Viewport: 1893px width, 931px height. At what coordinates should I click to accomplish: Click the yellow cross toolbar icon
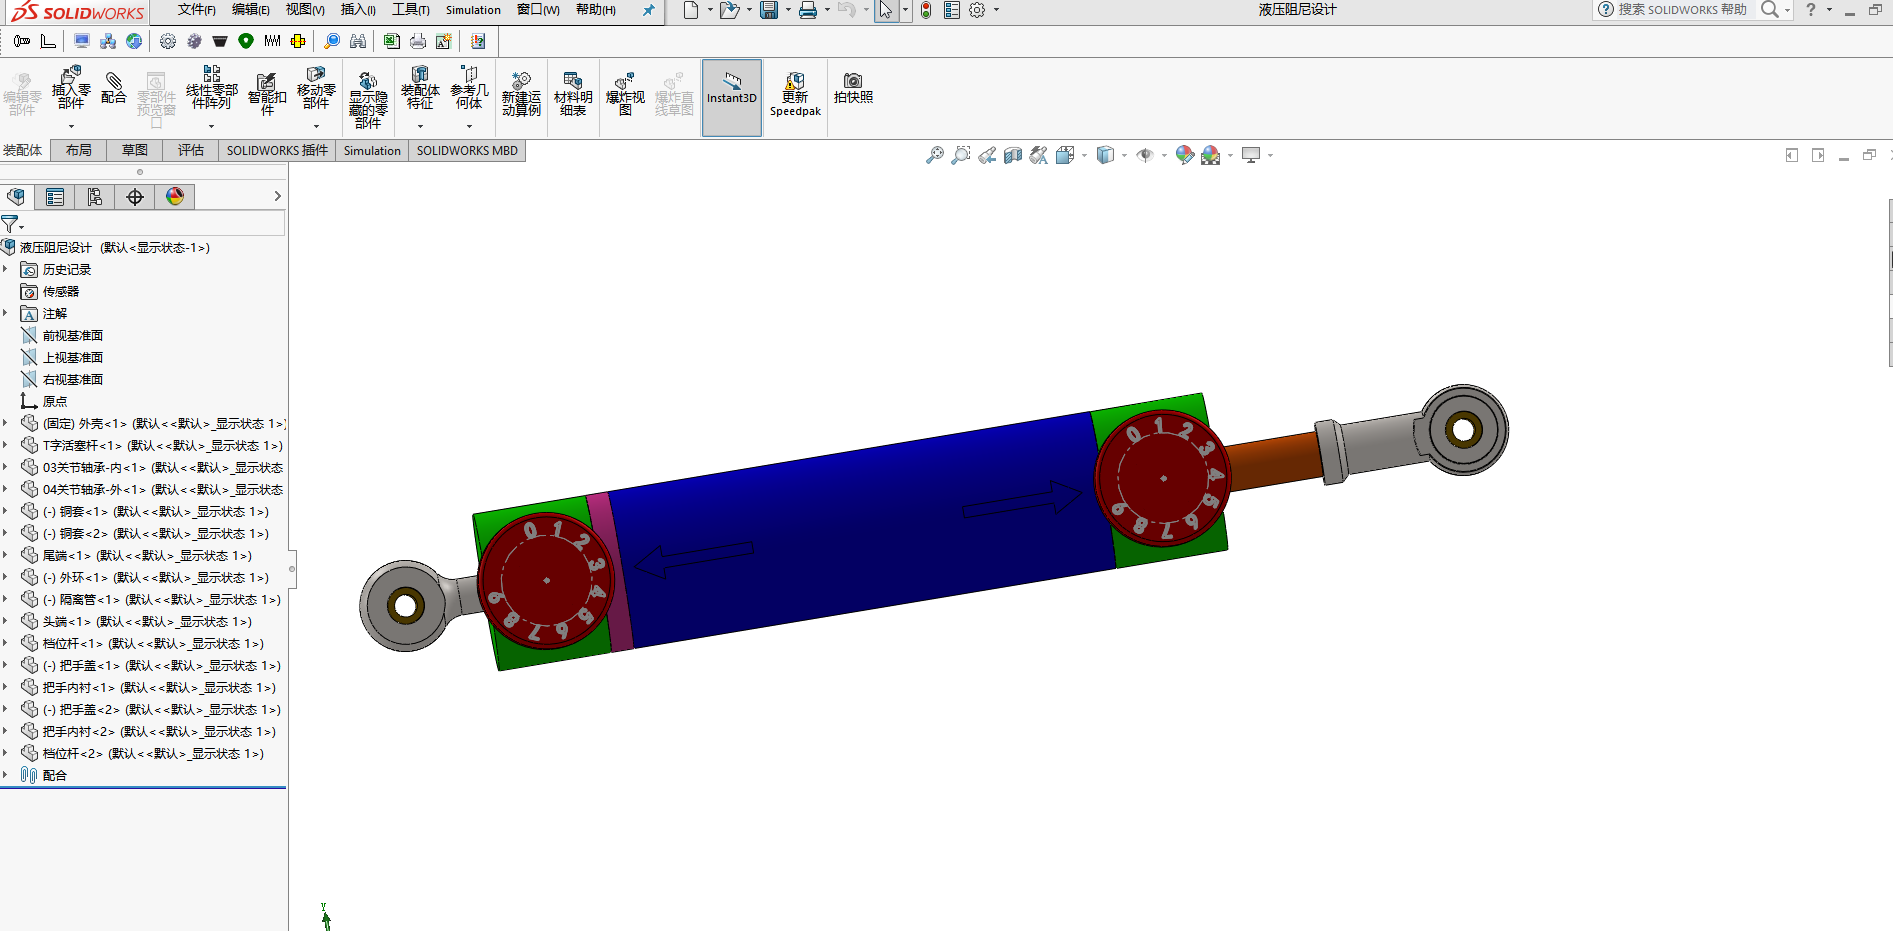[298, 41]
